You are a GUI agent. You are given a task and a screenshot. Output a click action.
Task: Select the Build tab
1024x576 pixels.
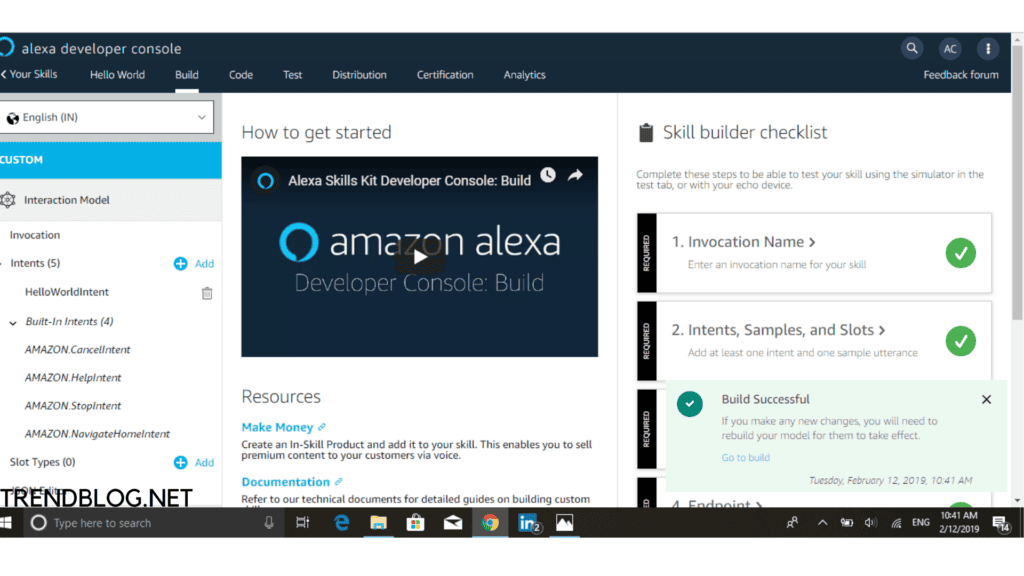[x=187, y=75]
